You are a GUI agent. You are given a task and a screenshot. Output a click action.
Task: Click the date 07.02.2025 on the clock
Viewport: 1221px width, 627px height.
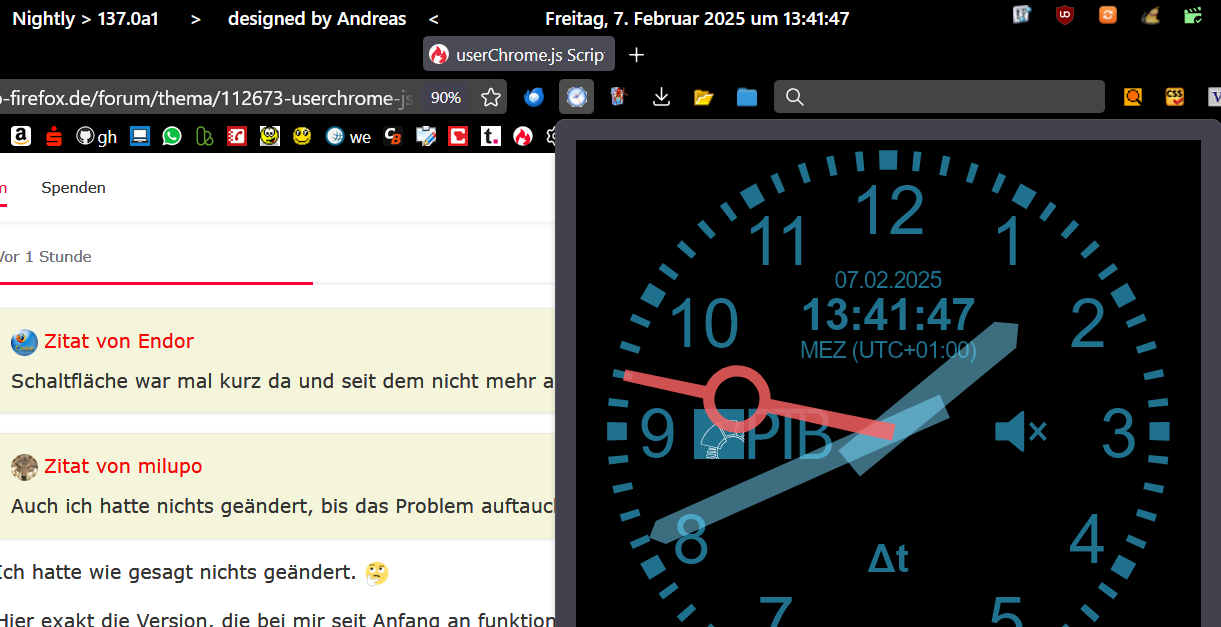[x=888, y=280]
